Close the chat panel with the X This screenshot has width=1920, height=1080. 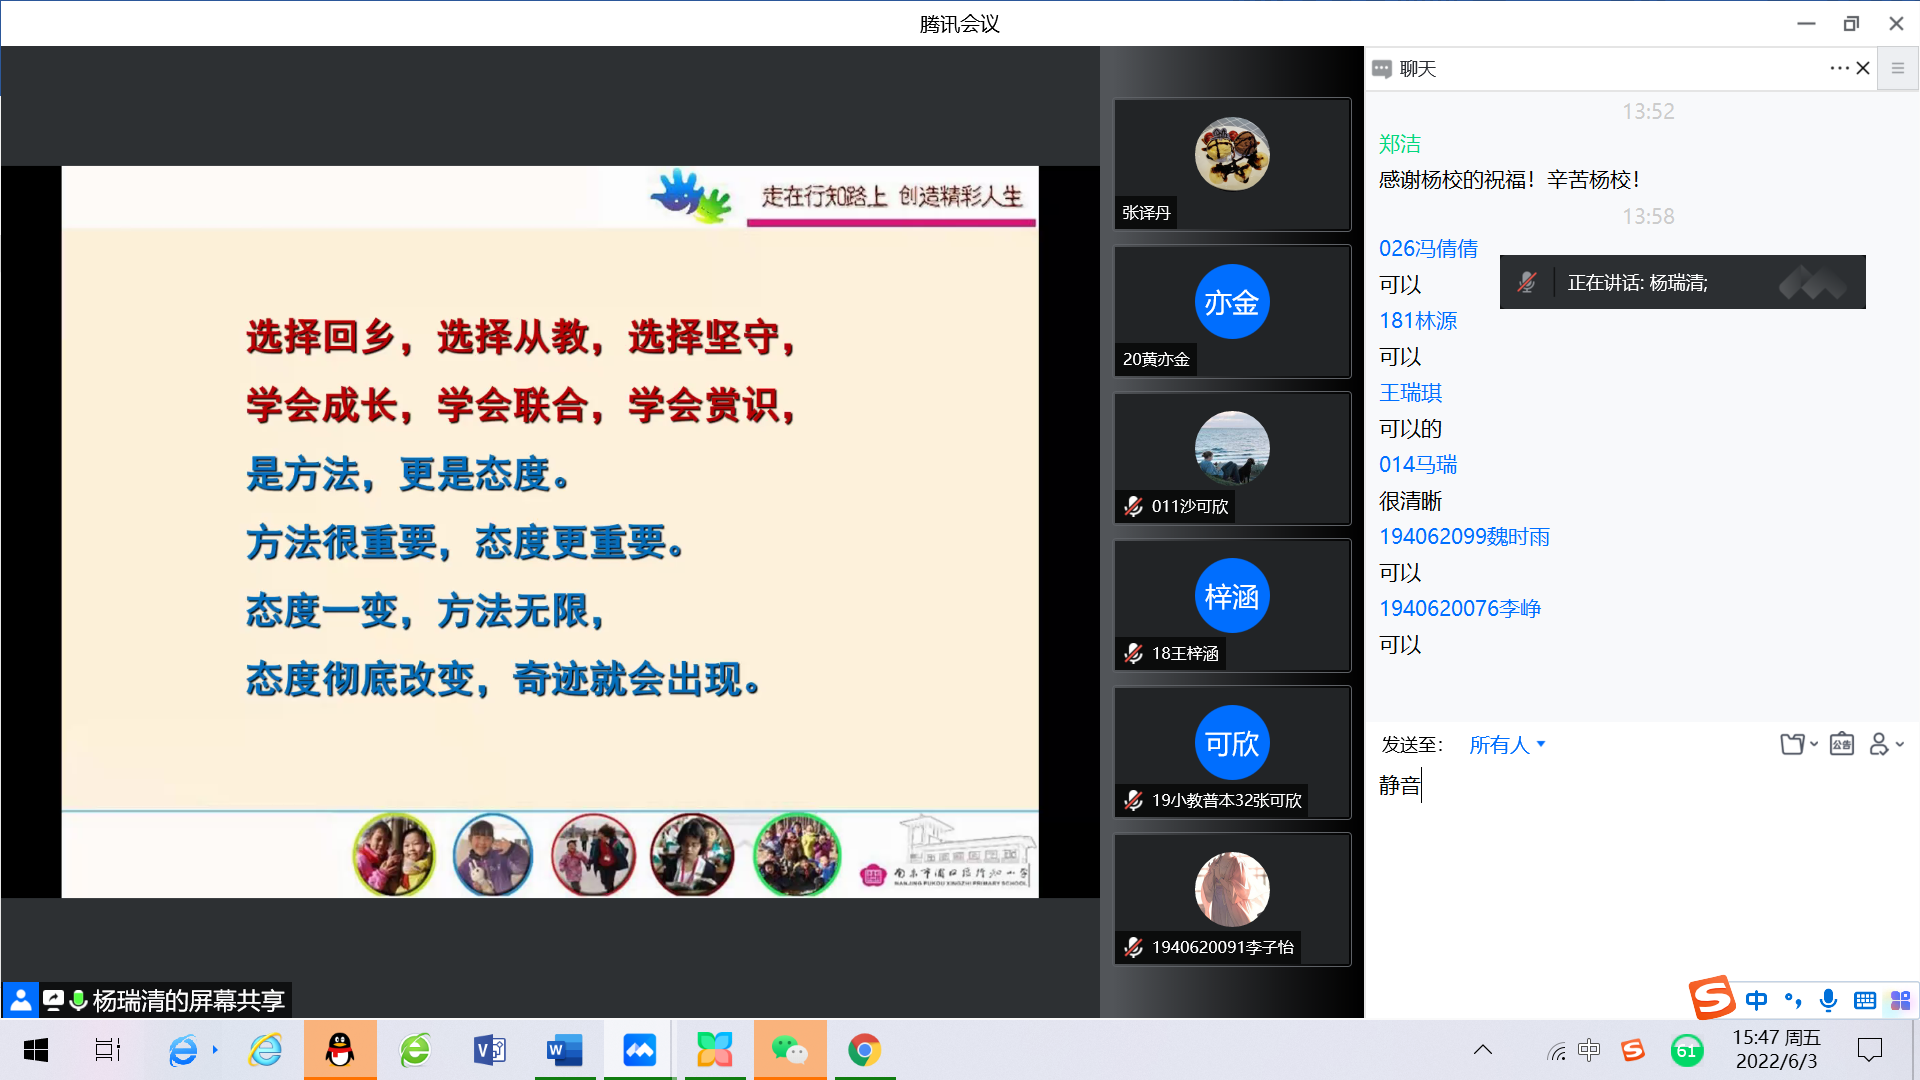pos(1863,68)
